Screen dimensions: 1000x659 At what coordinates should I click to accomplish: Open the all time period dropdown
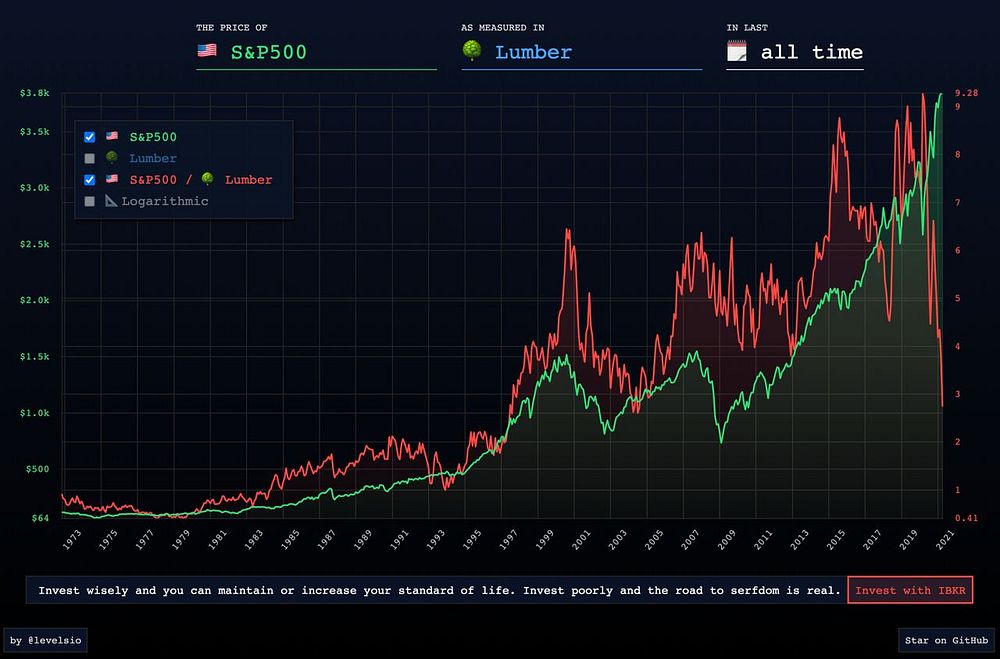click(795, 52)
